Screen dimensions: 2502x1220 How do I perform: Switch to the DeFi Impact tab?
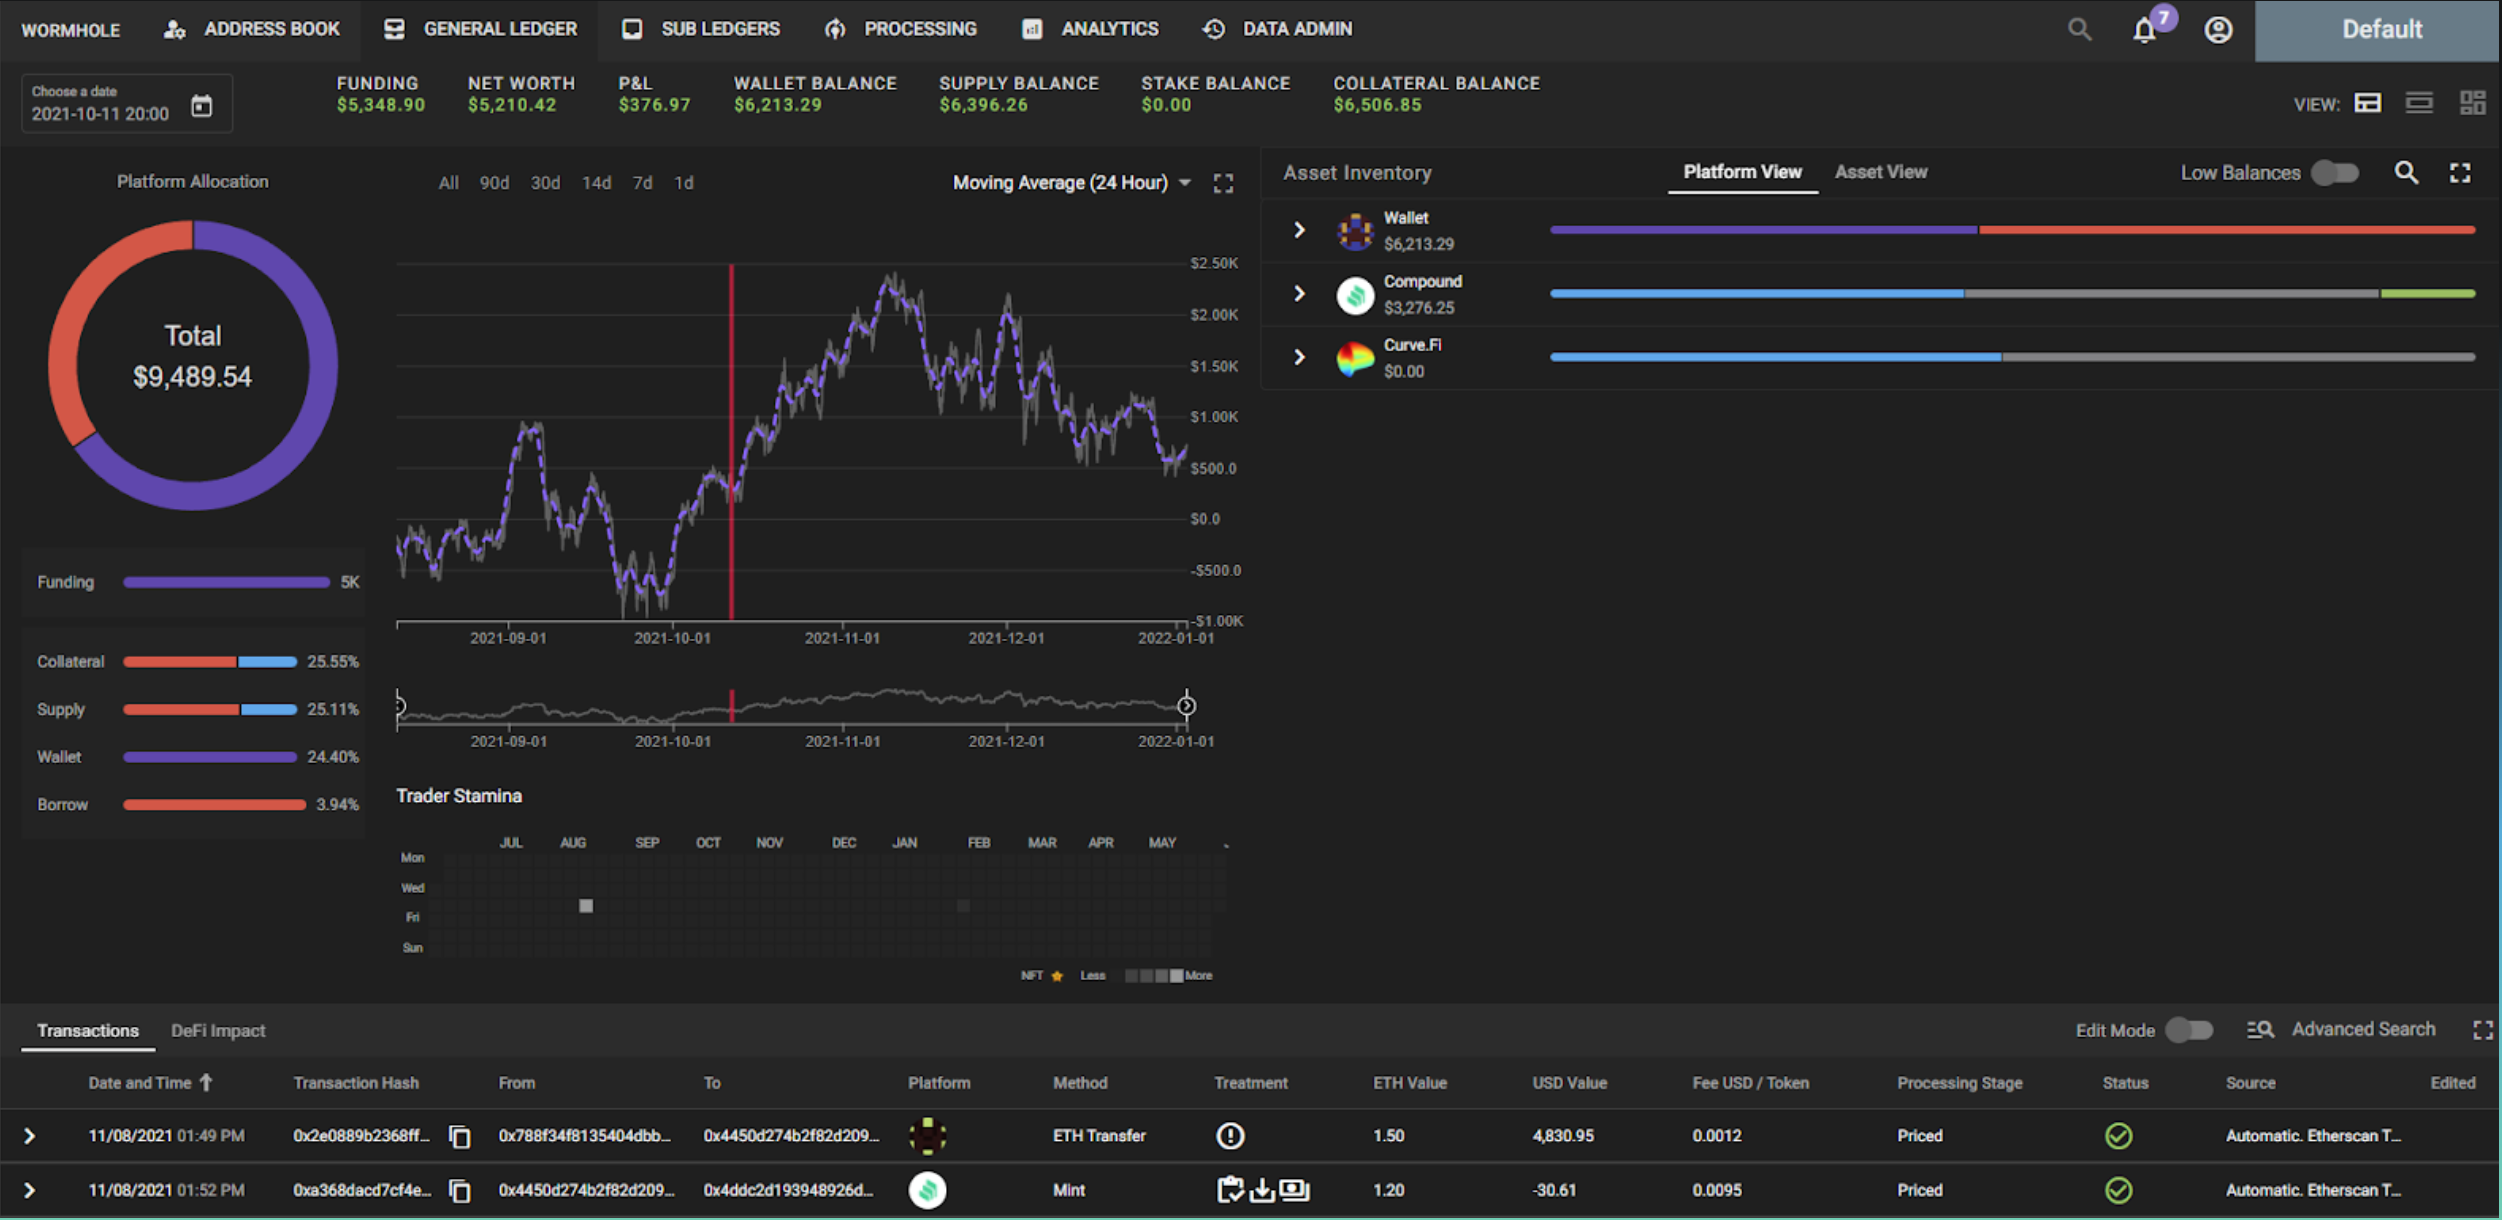pyautogui.click(x=218, y=1031)
